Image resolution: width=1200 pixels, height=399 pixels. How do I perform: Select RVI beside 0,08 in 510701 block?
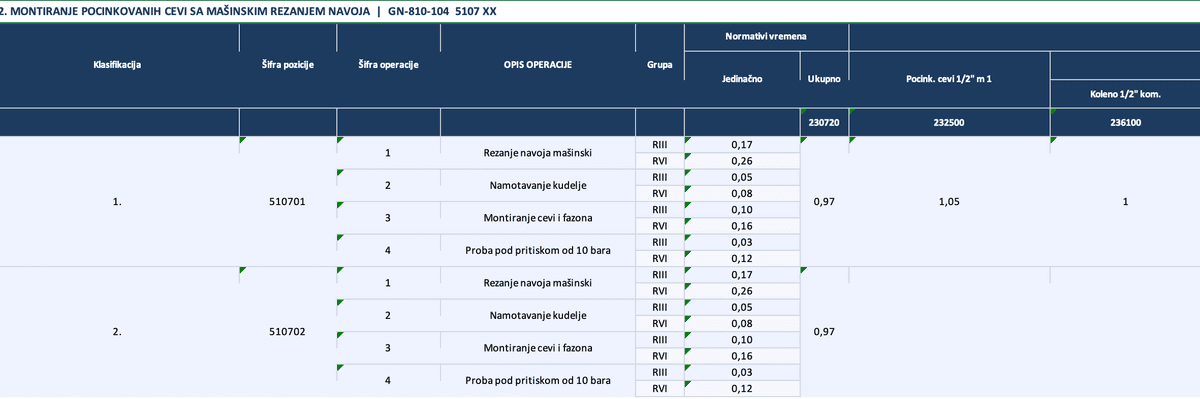tap(659, 193)
